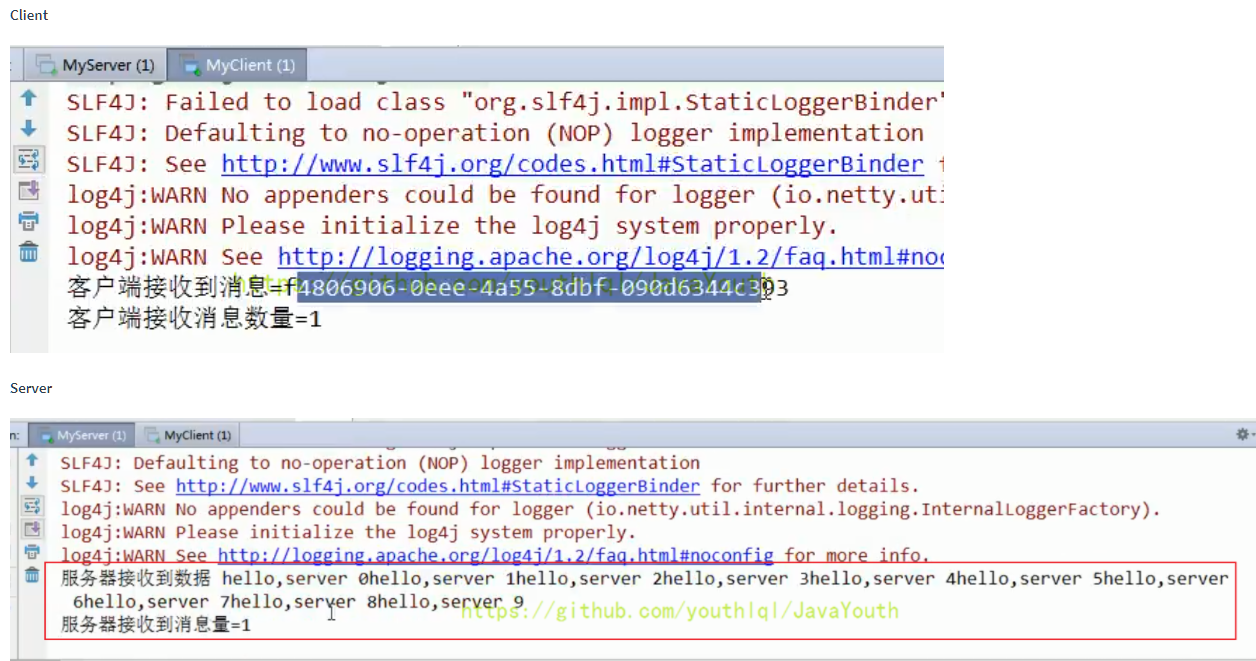
Task: Open log4j faq noconfig link in Server console
Action: (x=495, y=555)
